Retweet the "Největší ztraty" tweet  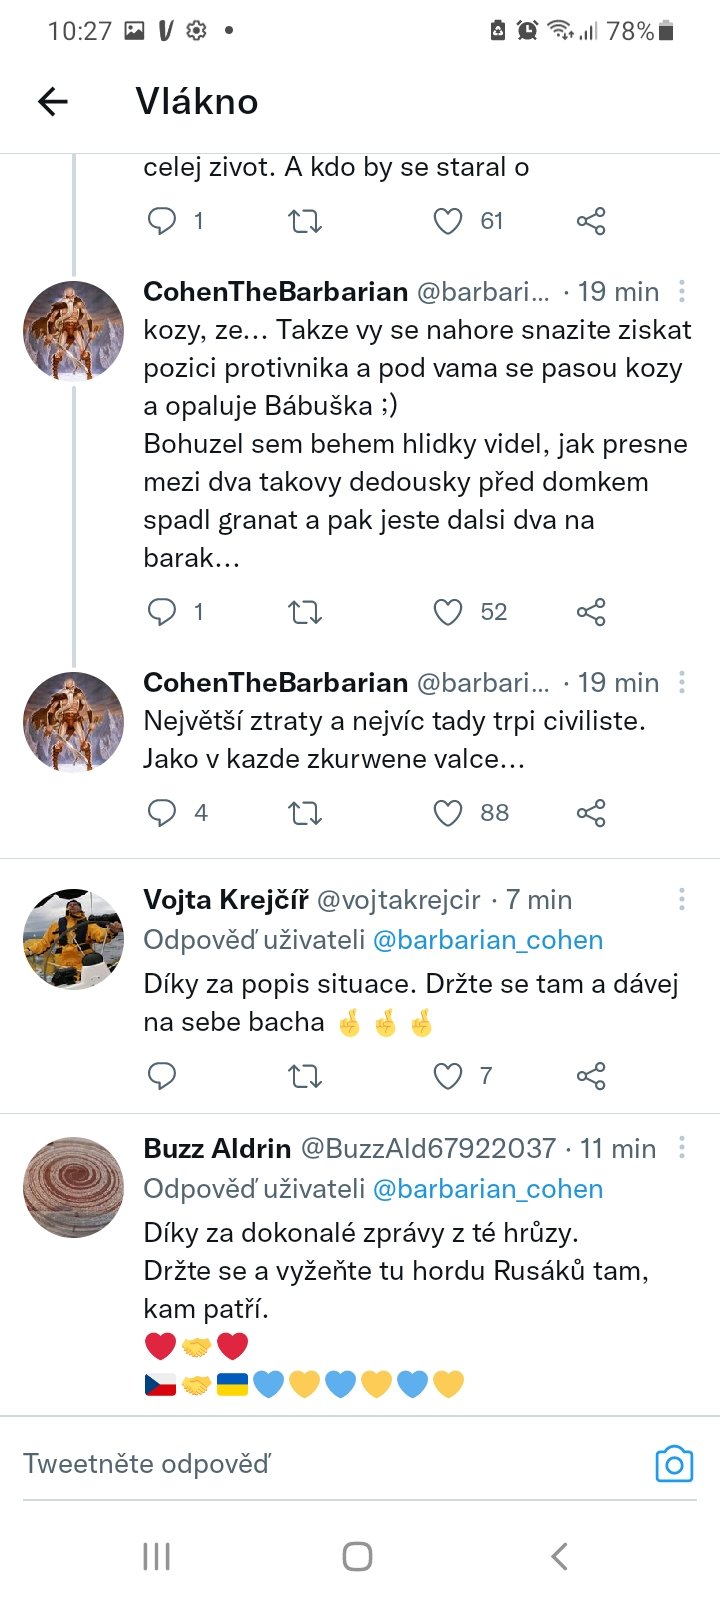tap(305, 813)
